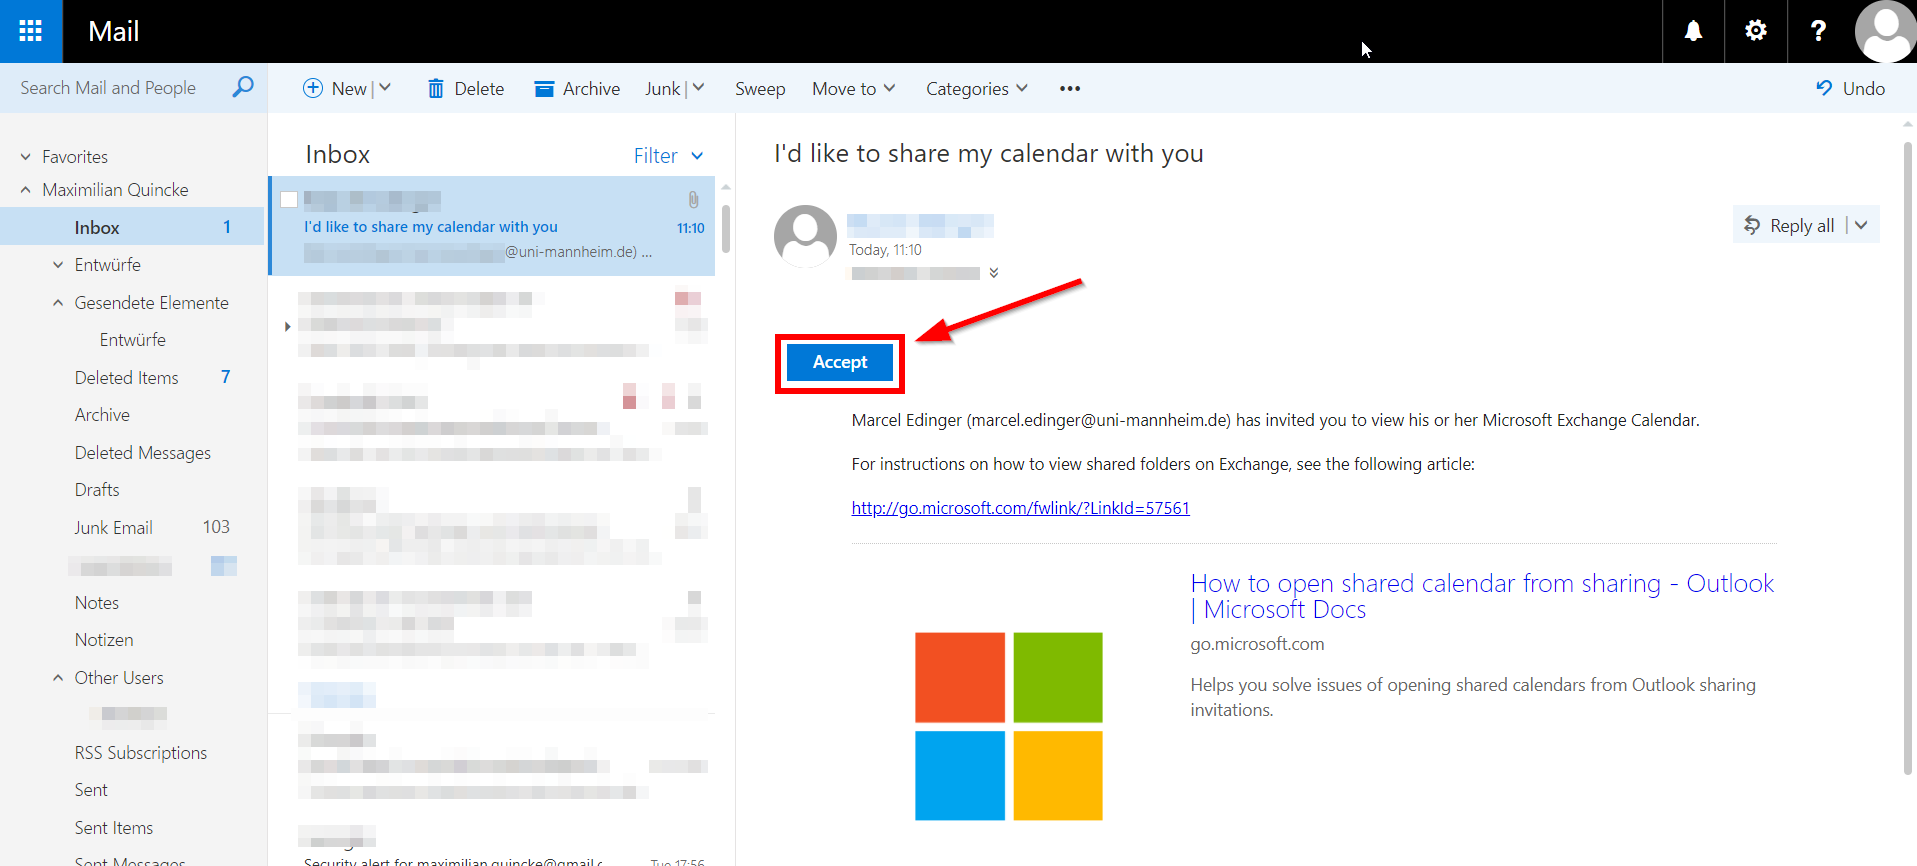Click the Mail app title

tap(114, 31)
